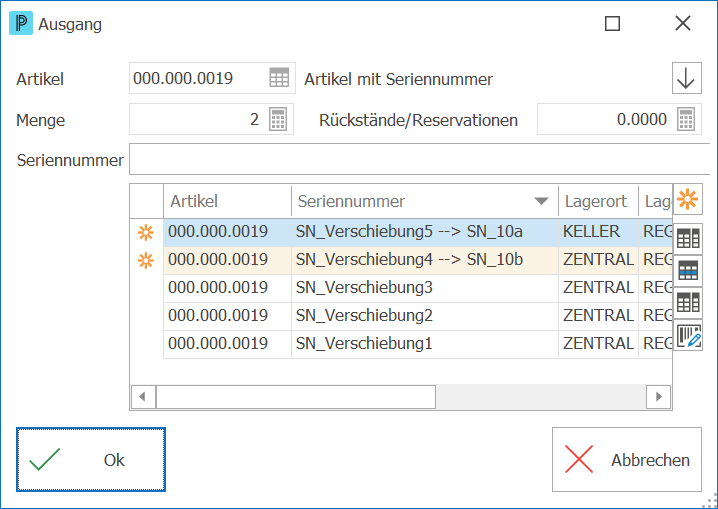Viewport: 718px width, 509px height.
Task: Click inside the Seriennummer input field
Action: pyautogui.click(x=419, y=159)
